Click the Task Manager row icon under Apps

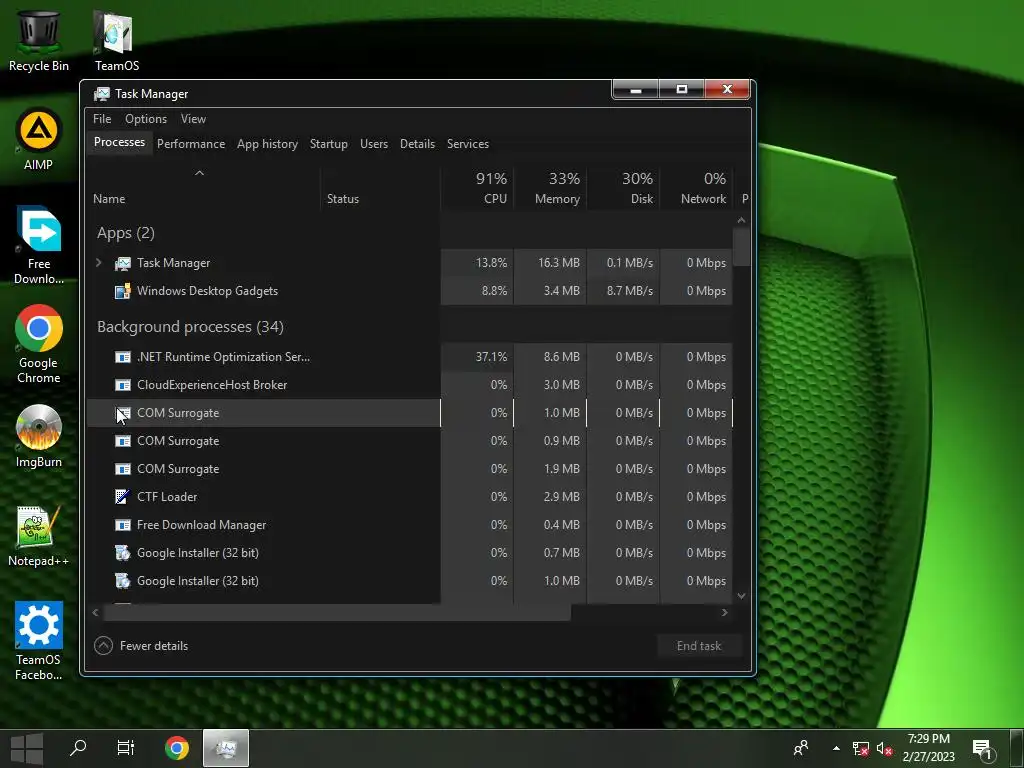click(x=122, y=263)
